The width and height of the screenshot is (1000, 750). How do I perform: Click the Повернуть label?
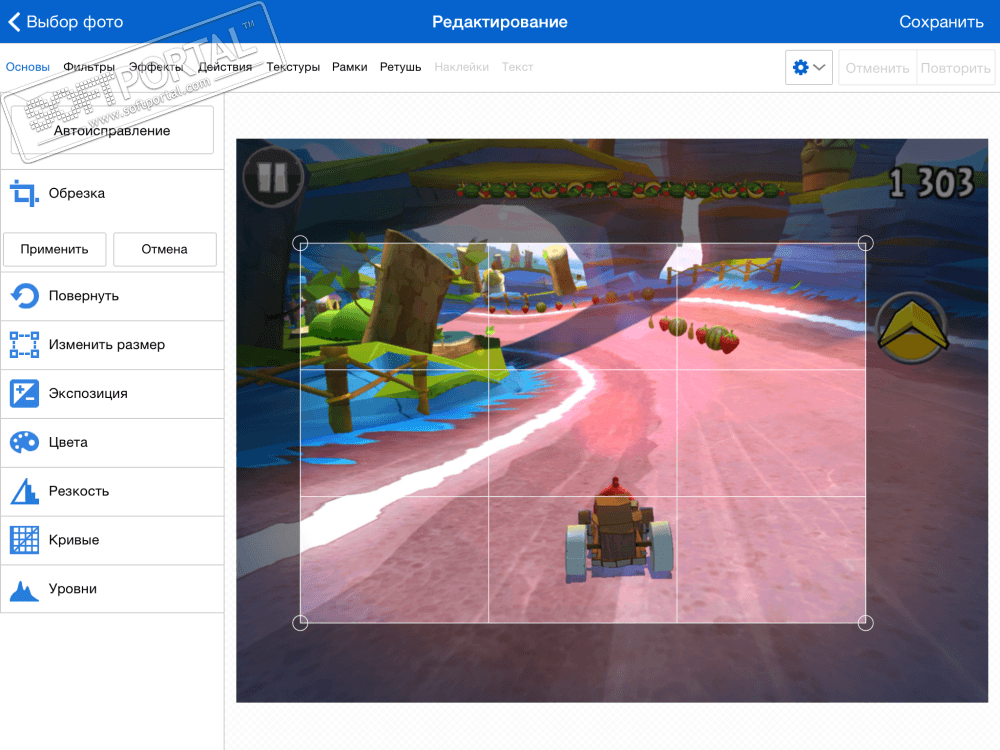coord(84,296)
